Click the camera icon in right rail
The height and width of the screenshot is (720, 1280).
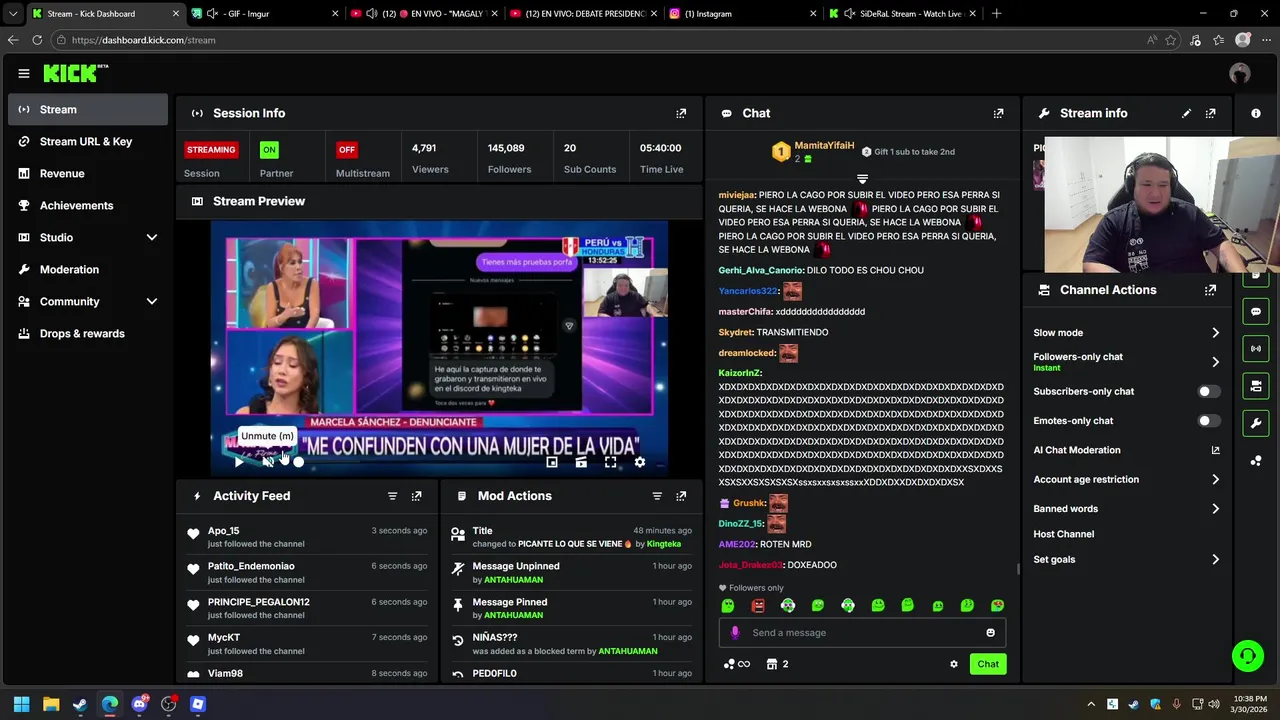tap(1256, 386)
